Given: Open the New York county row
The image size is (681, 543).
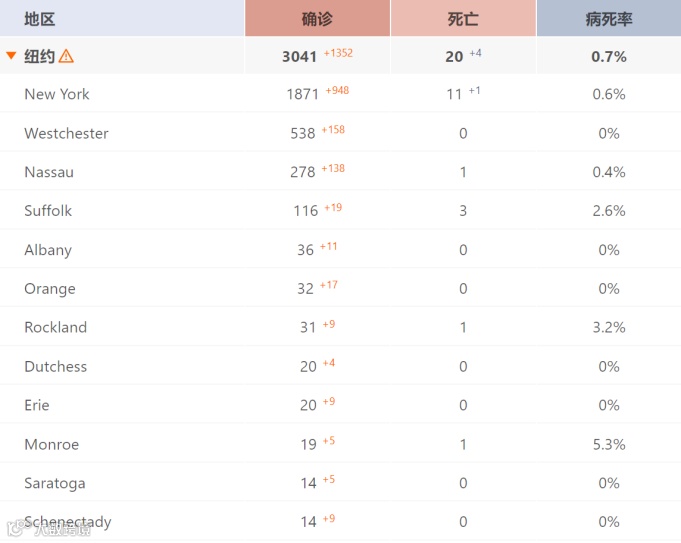Looking at the screenshot, I should coord(340,94).
